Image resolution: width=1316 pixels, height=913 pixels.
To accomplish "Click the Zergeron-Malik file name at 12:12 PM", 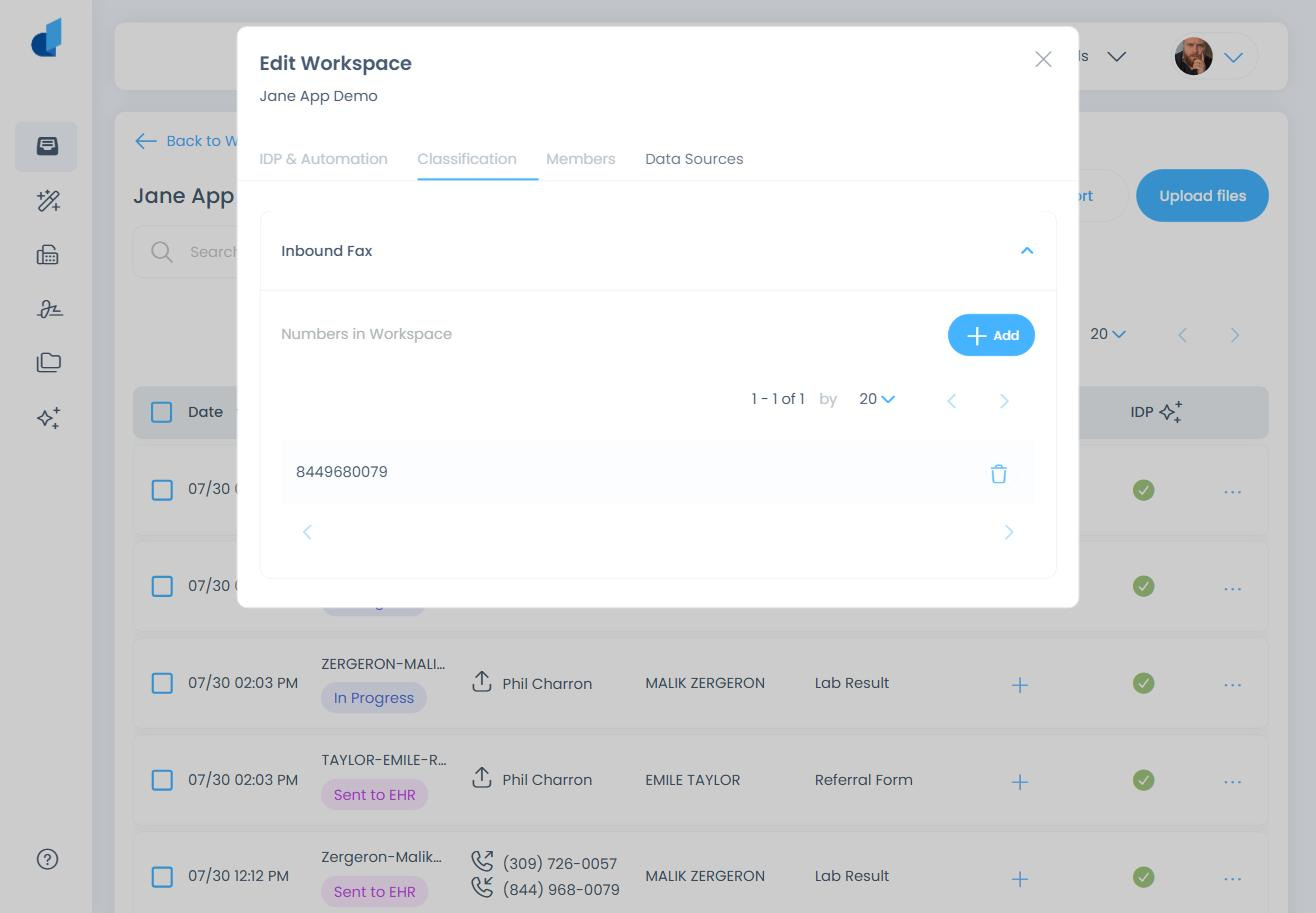I will coord(381,857).
